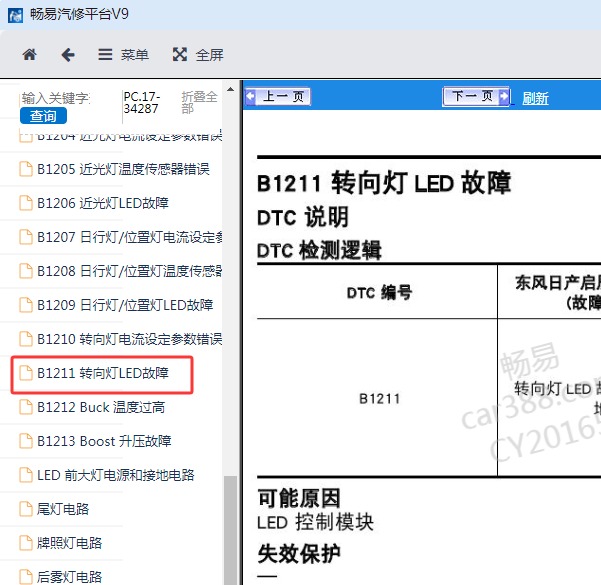This screenshot has width=601, height=585.
Task: Click document icon beside LED 前大灯电源
Action: [26, 475]
